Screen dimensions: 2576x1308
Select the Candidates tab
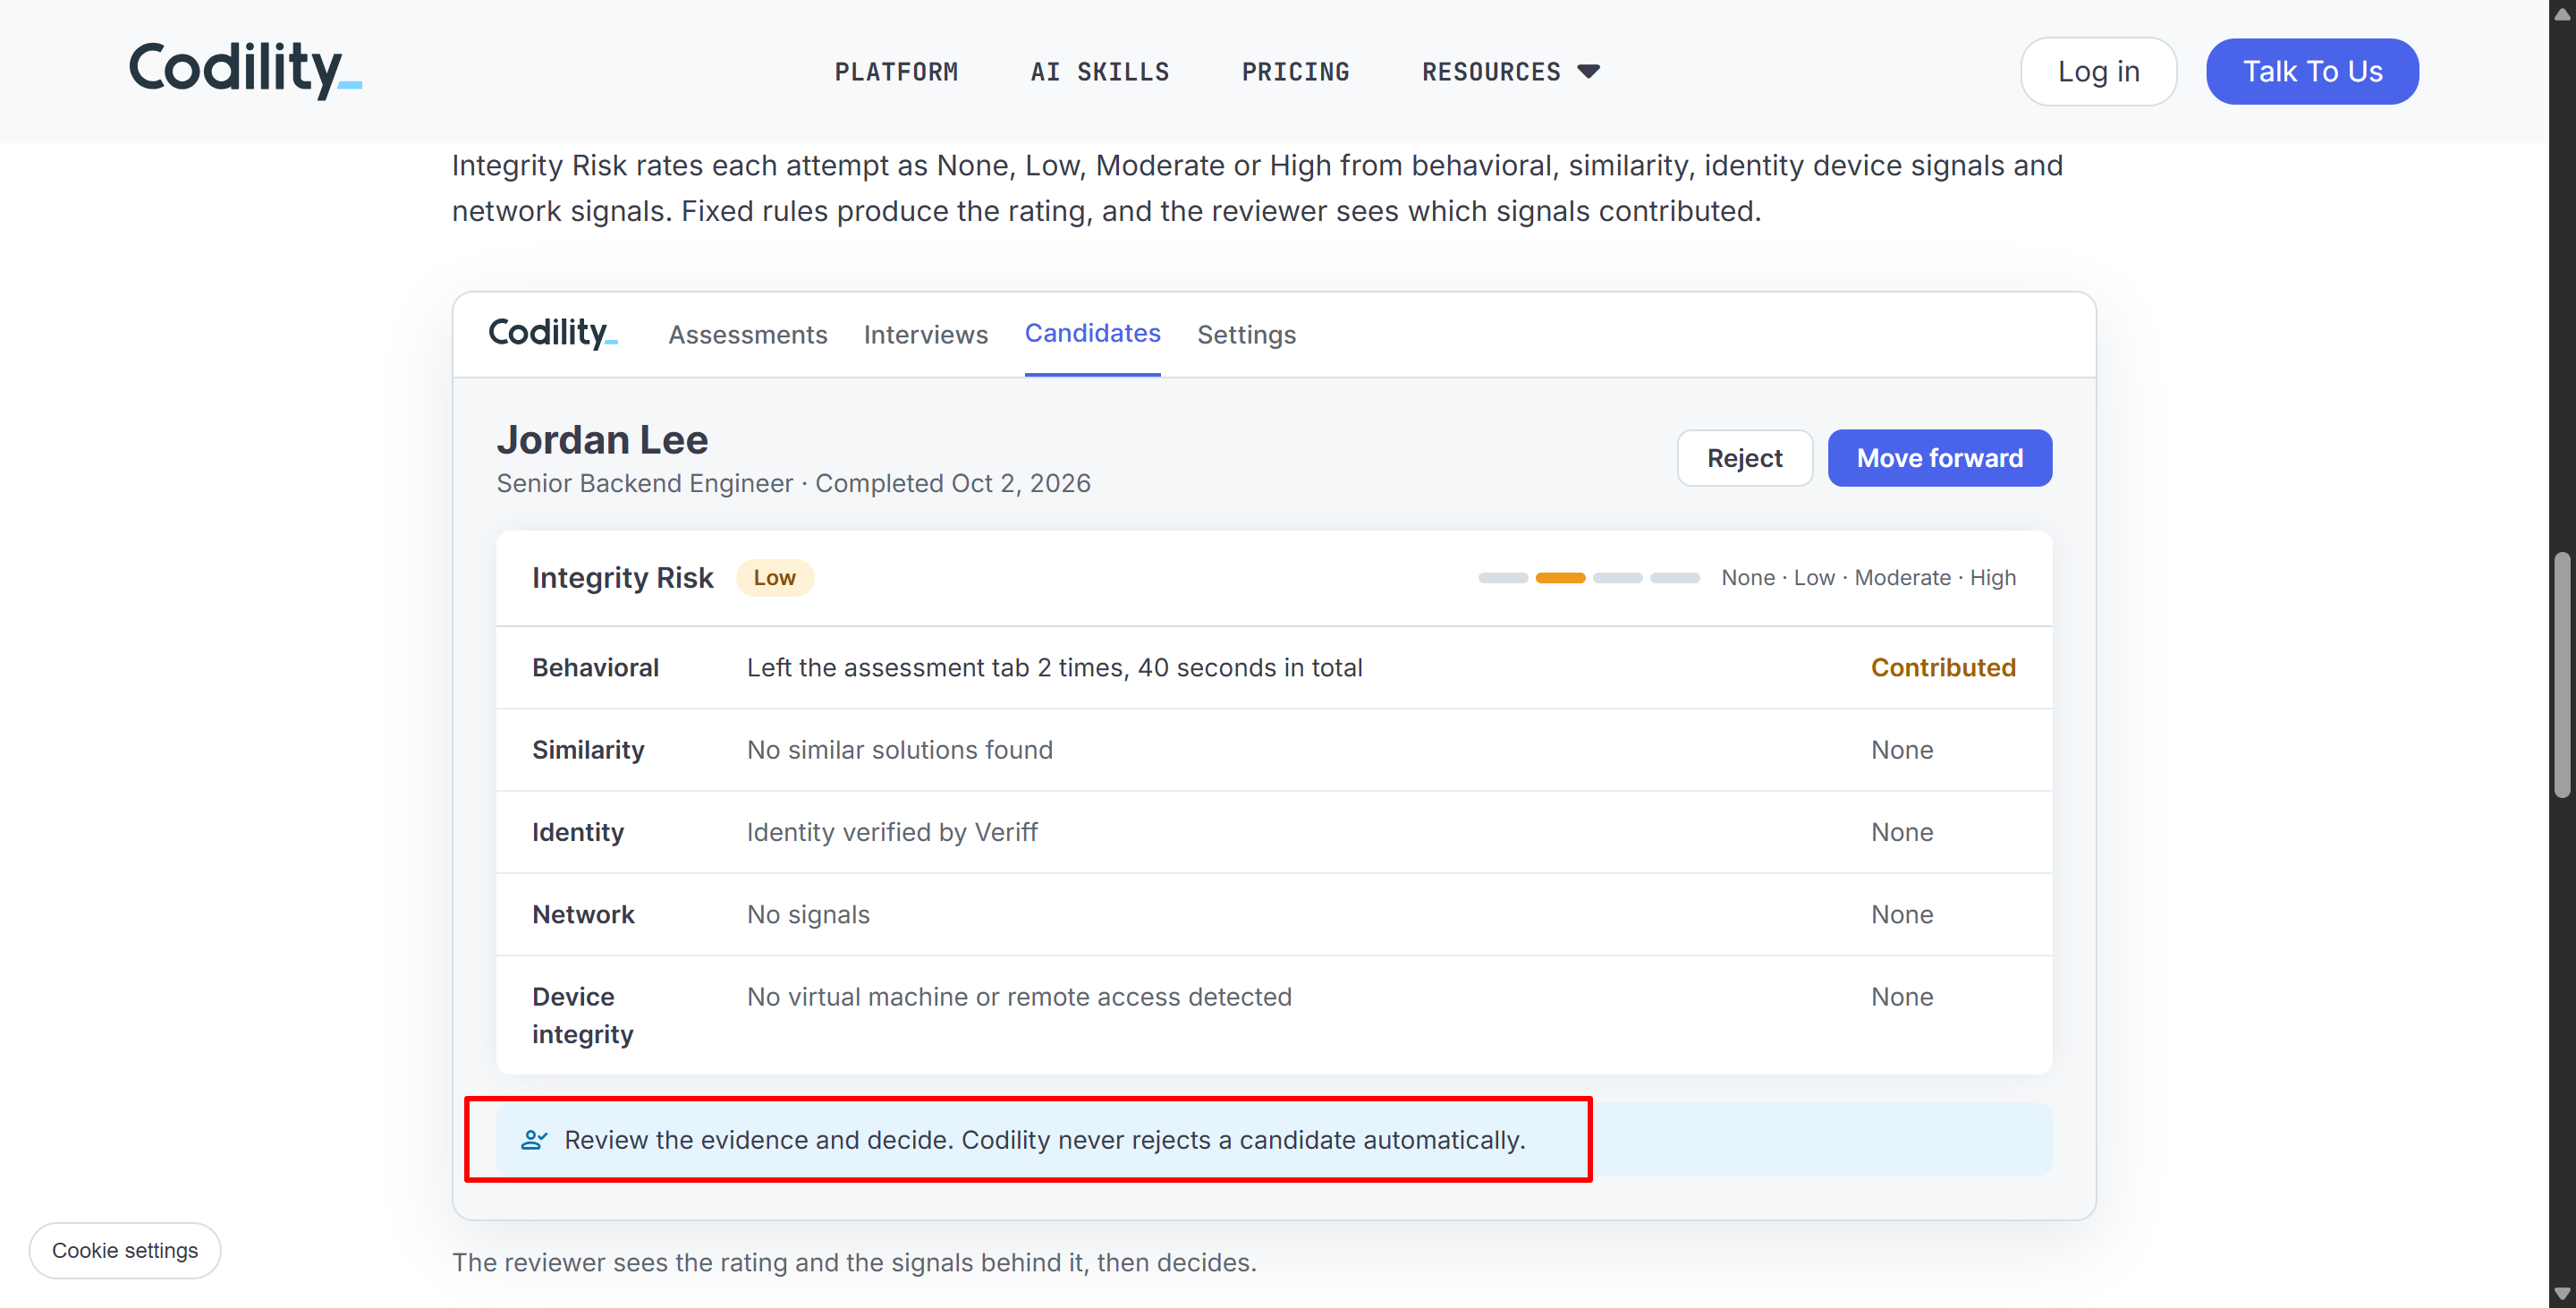click(1092, 333)
